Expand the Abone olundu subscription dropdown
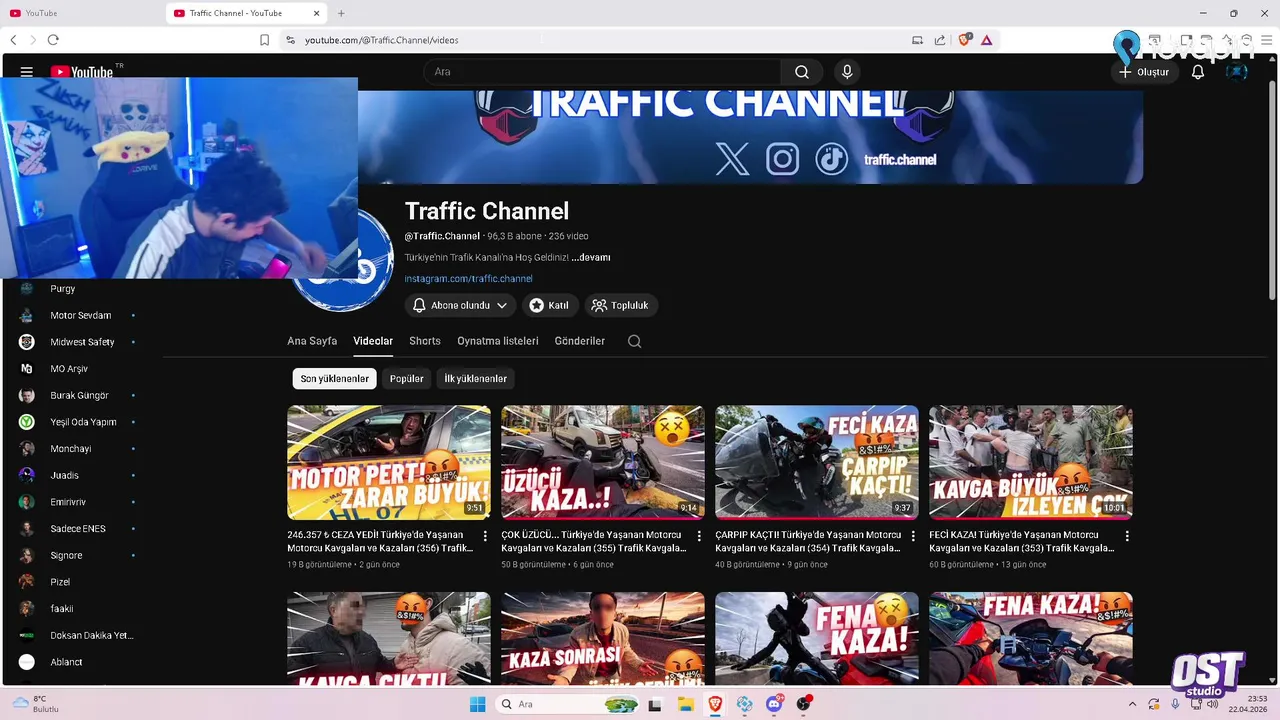 [461, 305]
